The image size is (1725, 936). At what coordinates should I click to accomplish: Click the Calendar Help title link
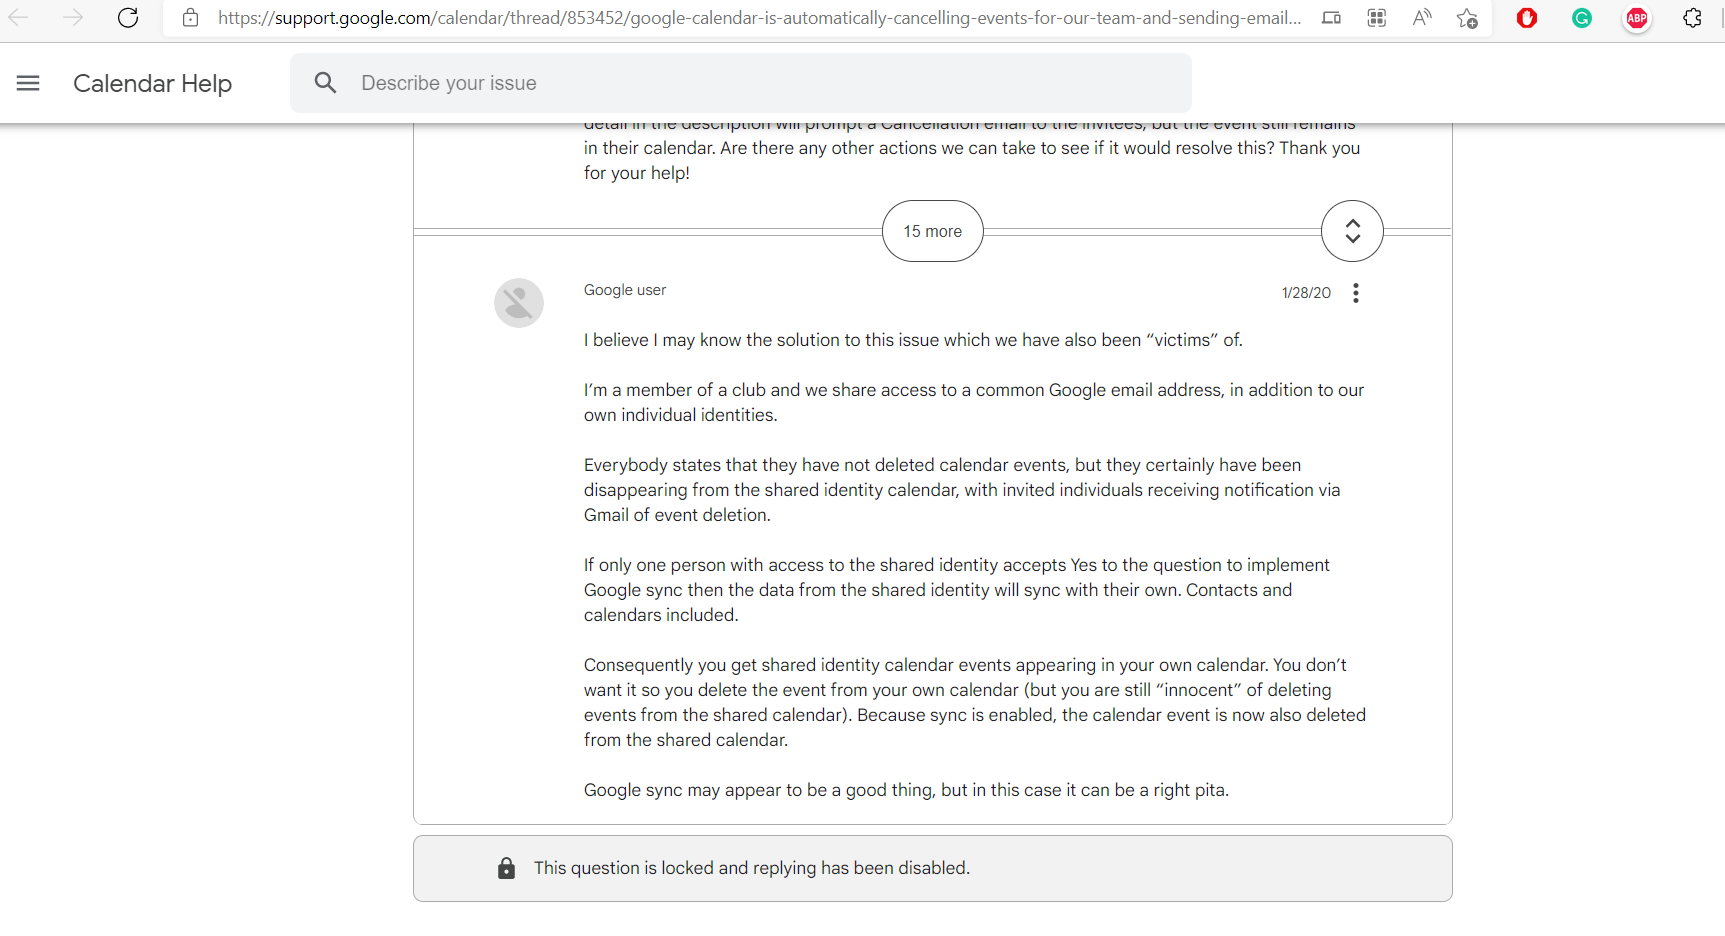[152, 83]
